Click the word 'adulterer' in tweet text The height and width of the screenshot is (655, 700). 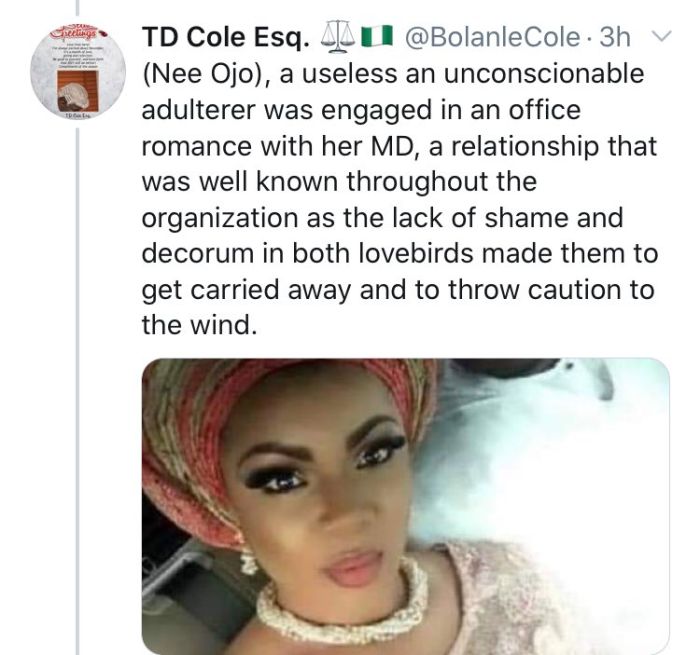coord(198,110)
